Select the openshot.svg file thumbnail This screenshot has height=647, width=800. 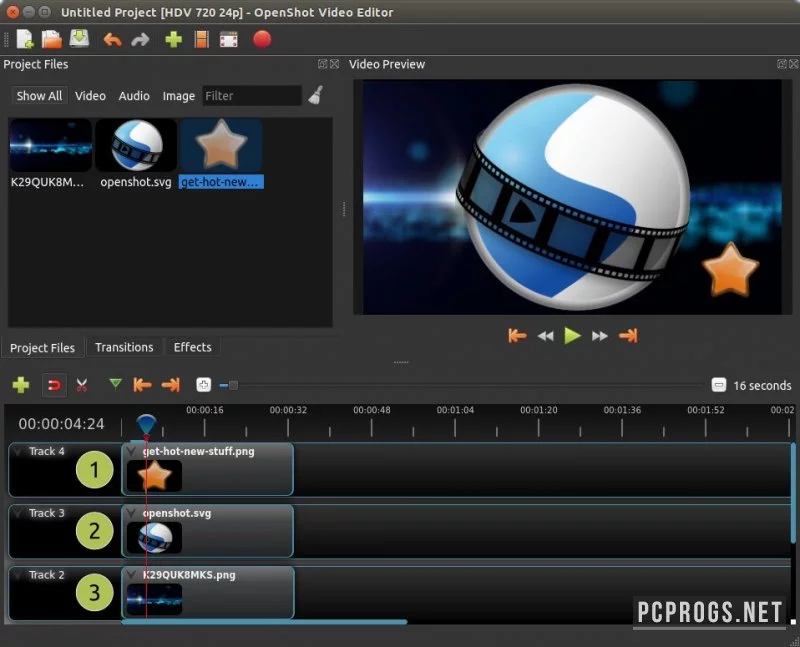click(136, 145)
